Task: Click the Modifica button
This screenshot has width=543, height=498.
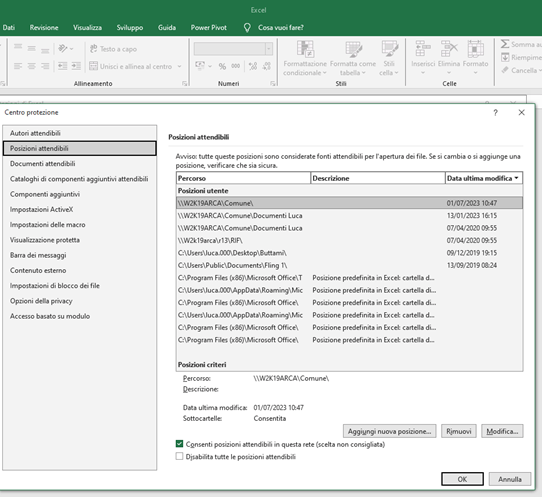Action: [x=502, y=431]
